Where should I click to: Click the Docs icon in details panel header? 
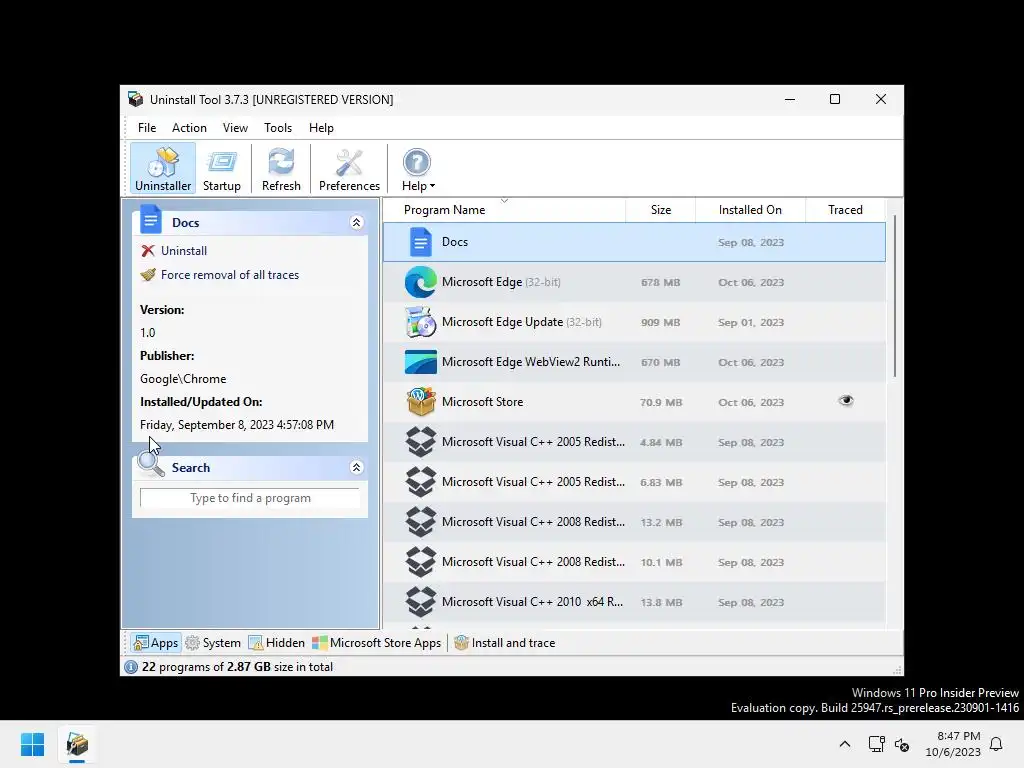tap(151, 219)
